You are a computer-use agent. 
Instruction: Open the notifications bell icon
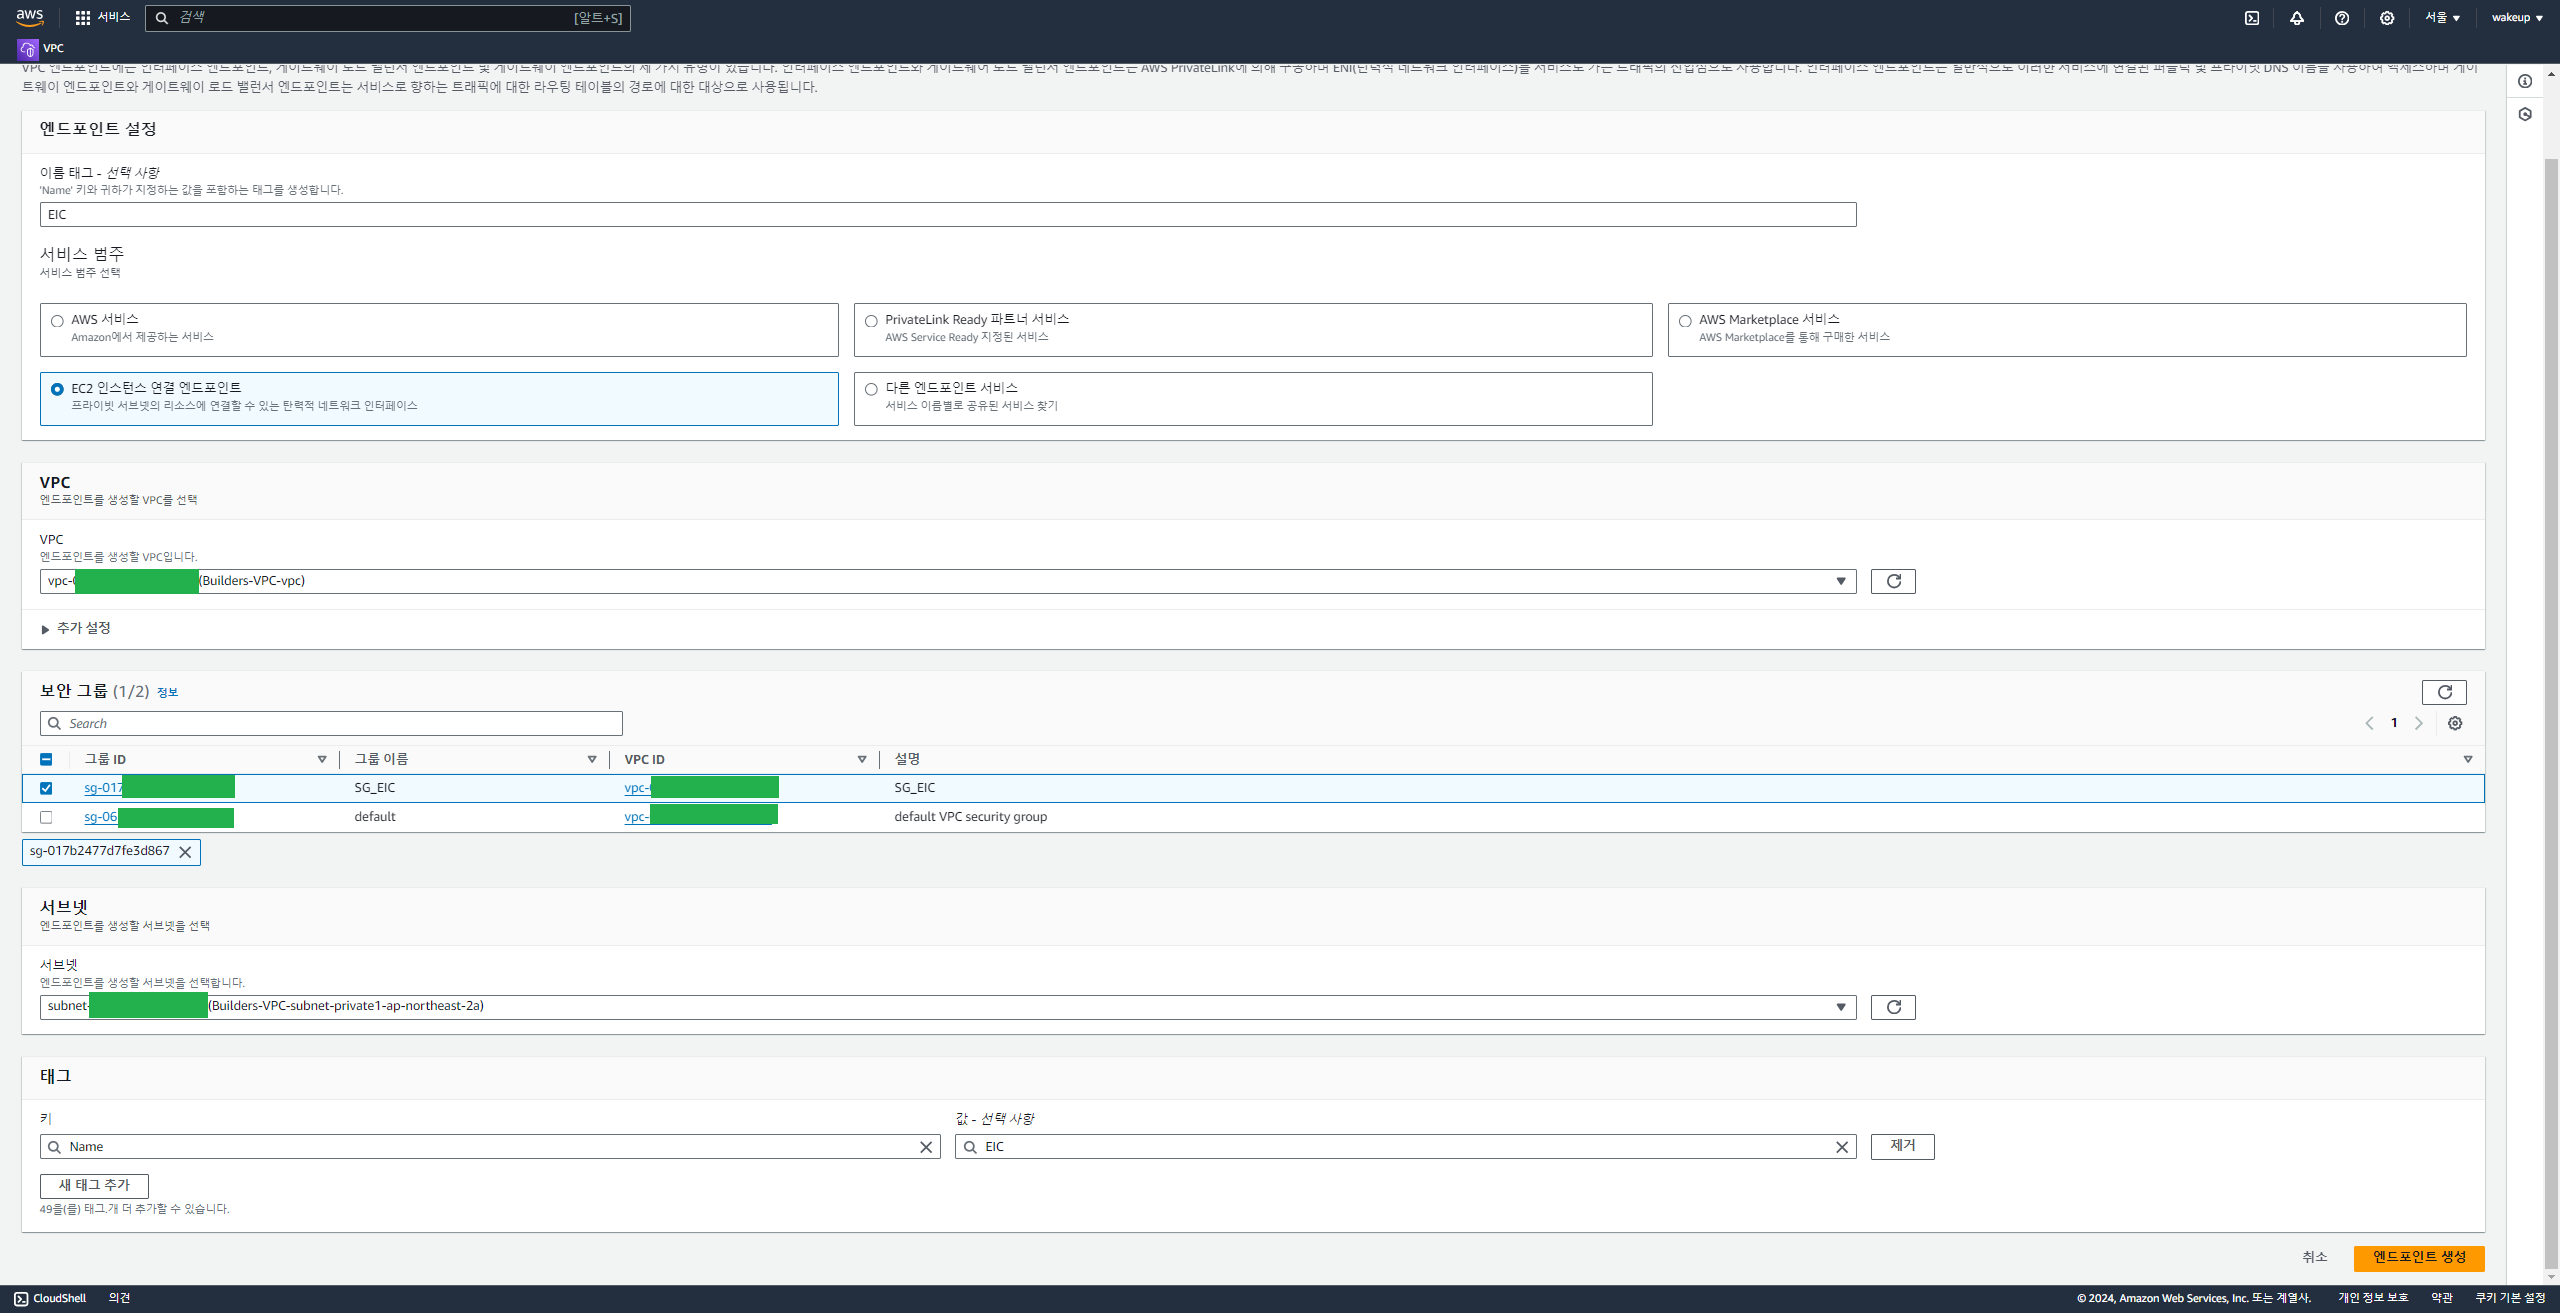click(x=2296, y=18)
